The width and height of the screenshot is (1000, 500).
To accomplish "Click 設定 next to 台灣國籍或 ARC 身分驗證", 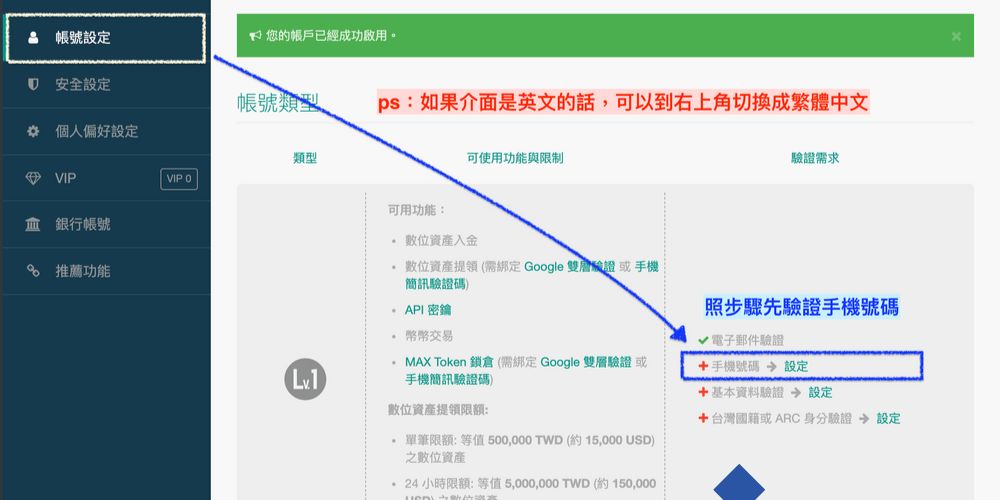I will [x=888, y=418].
